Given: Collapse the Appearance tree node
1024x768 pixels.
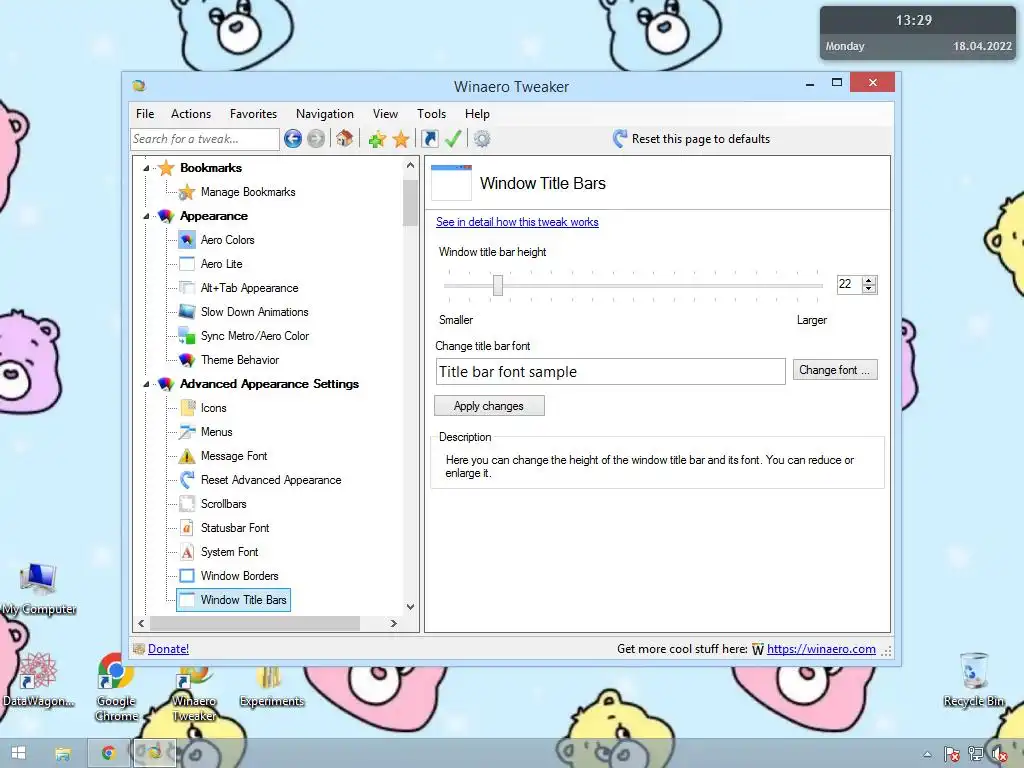Looking at the screenshot, I should click(146, 216).
